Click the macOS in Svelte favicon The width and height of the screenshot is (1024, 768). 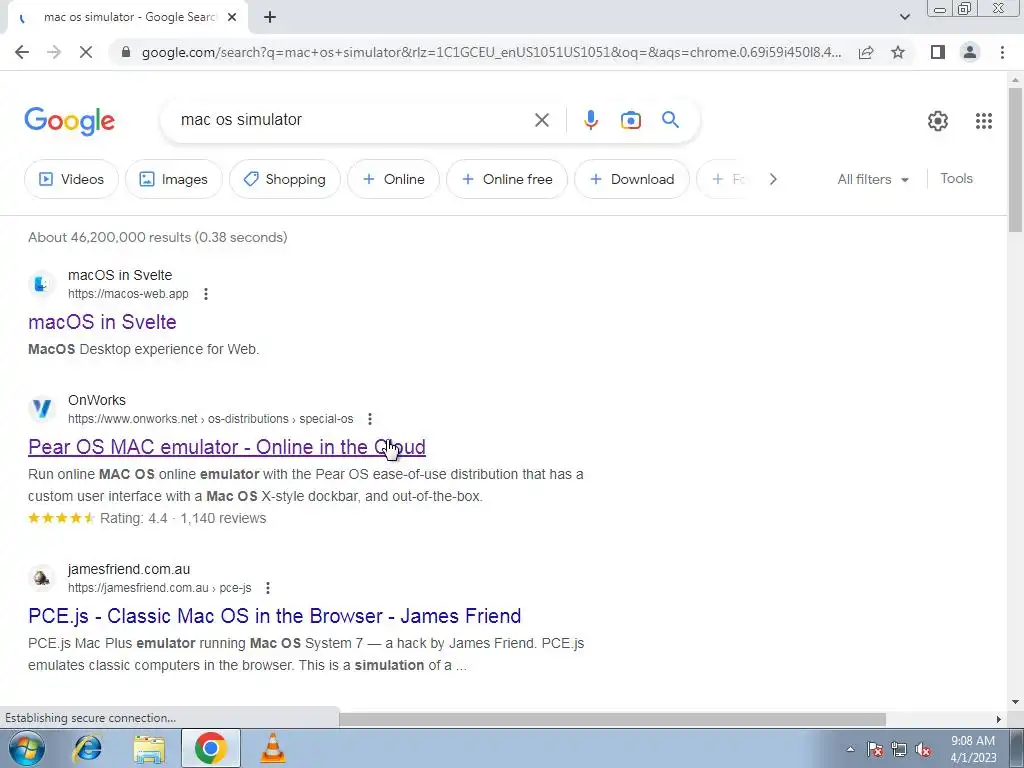point(41,284)
